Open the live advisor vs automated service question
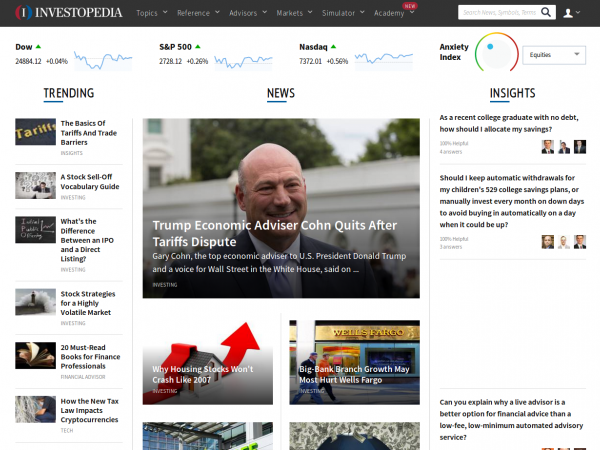The width and height of the screenshot is (600, 450). [511, 419]
